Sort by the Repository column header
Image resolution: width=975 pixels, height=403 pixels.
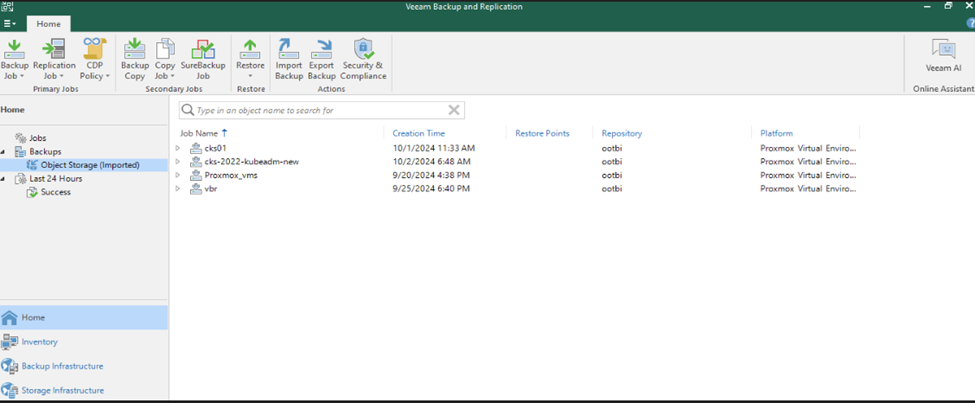click(622, 133)
